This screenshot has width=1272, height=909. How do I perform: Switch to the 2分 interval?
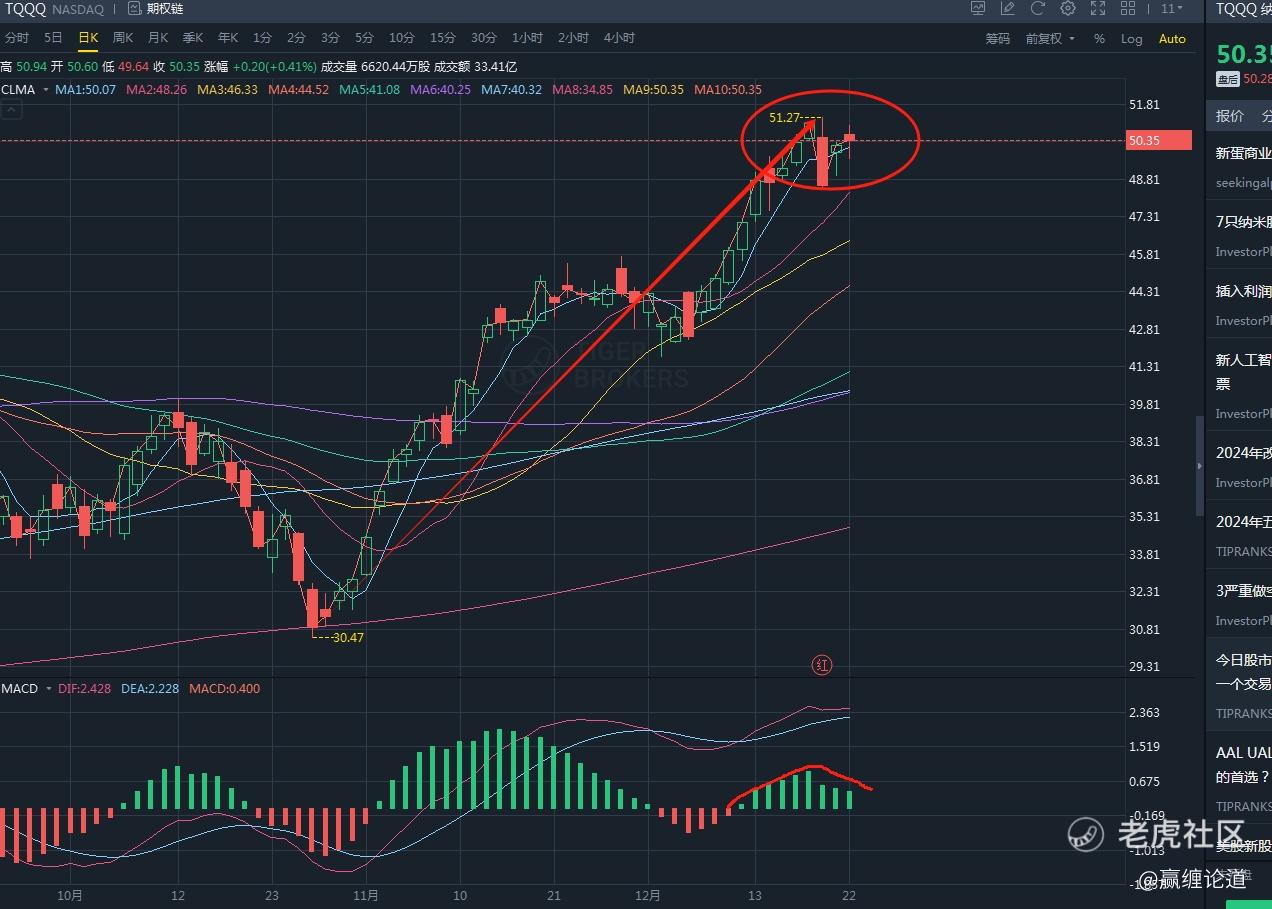coord(296,38)
